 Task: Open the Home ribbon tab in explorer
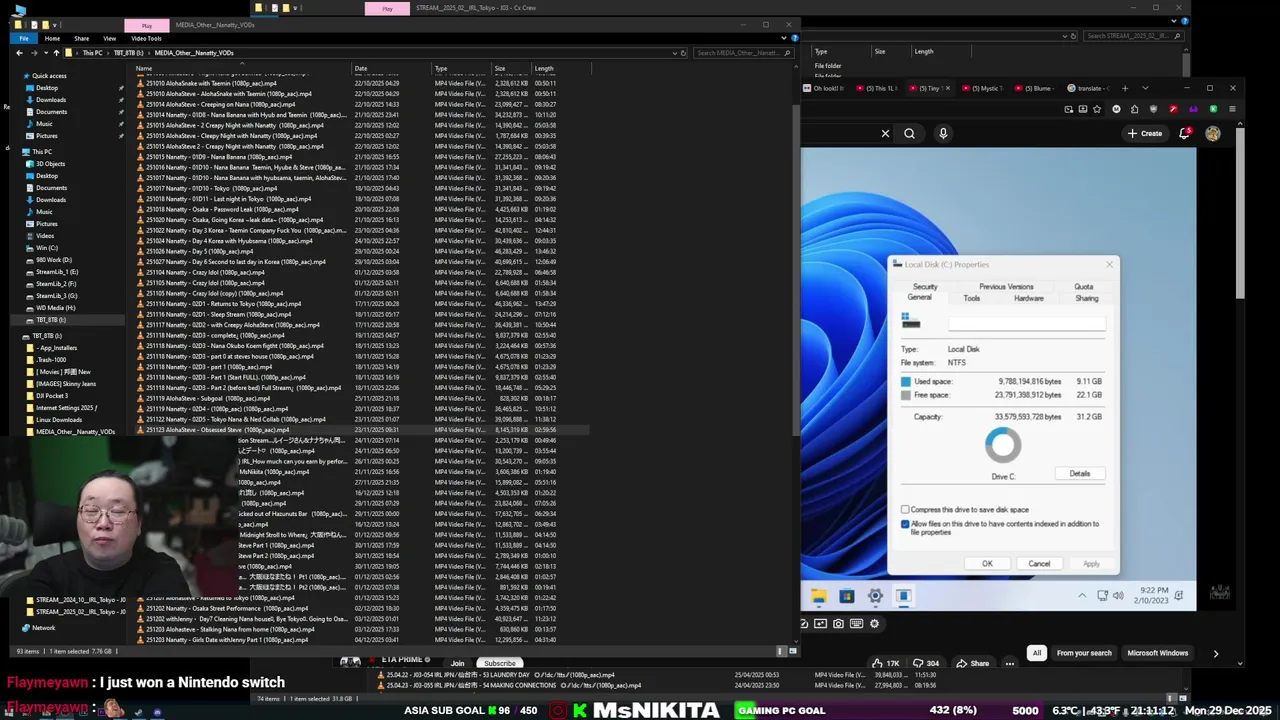point(52,38)
